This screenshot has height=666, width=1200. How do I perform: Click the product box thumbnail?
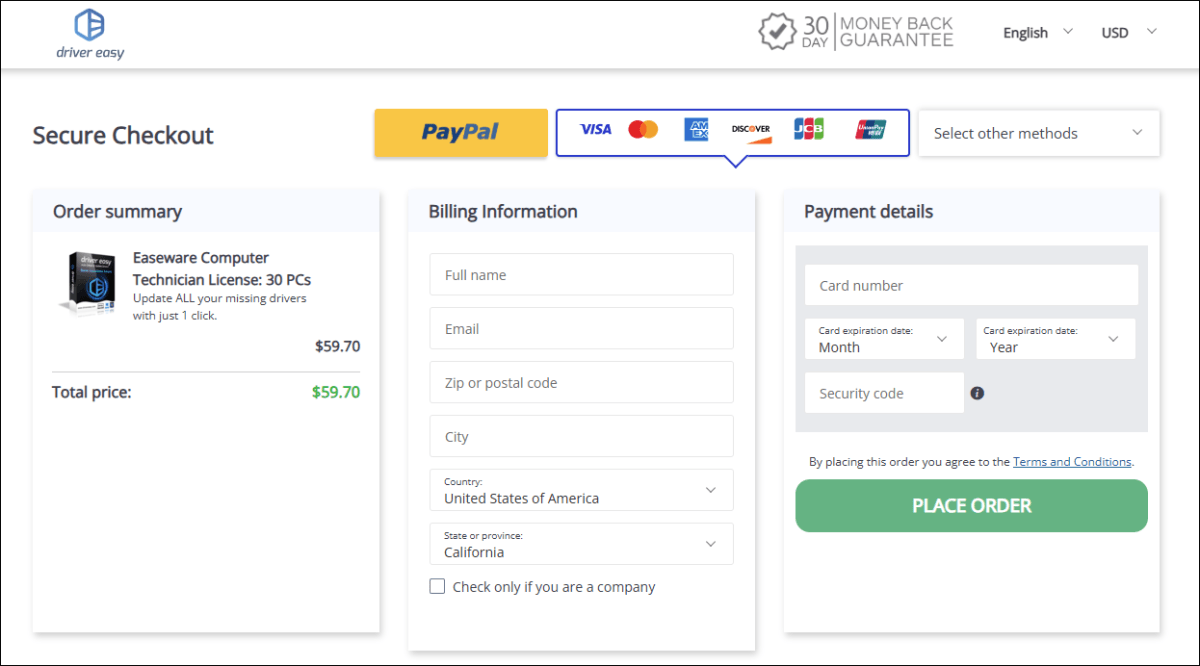pyautogui.click(x=94, y=284)
